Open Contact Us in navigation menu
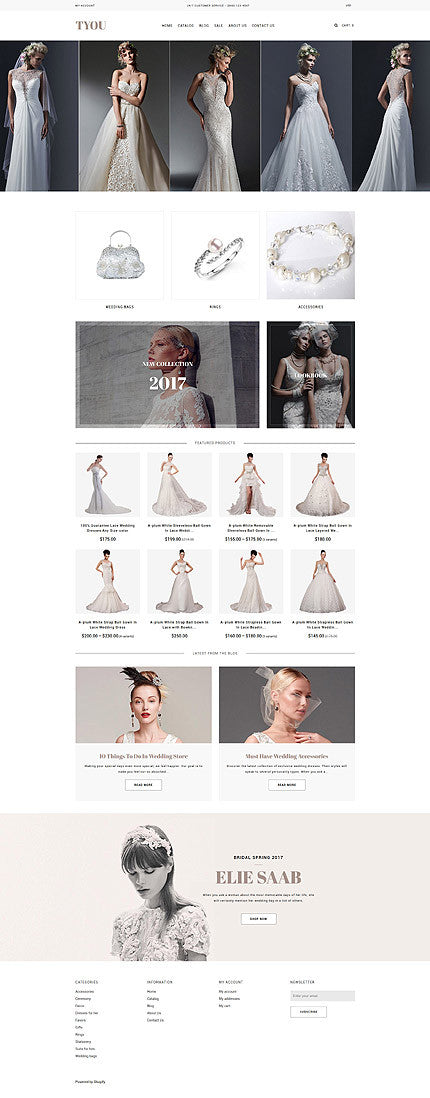 point(263,25)
